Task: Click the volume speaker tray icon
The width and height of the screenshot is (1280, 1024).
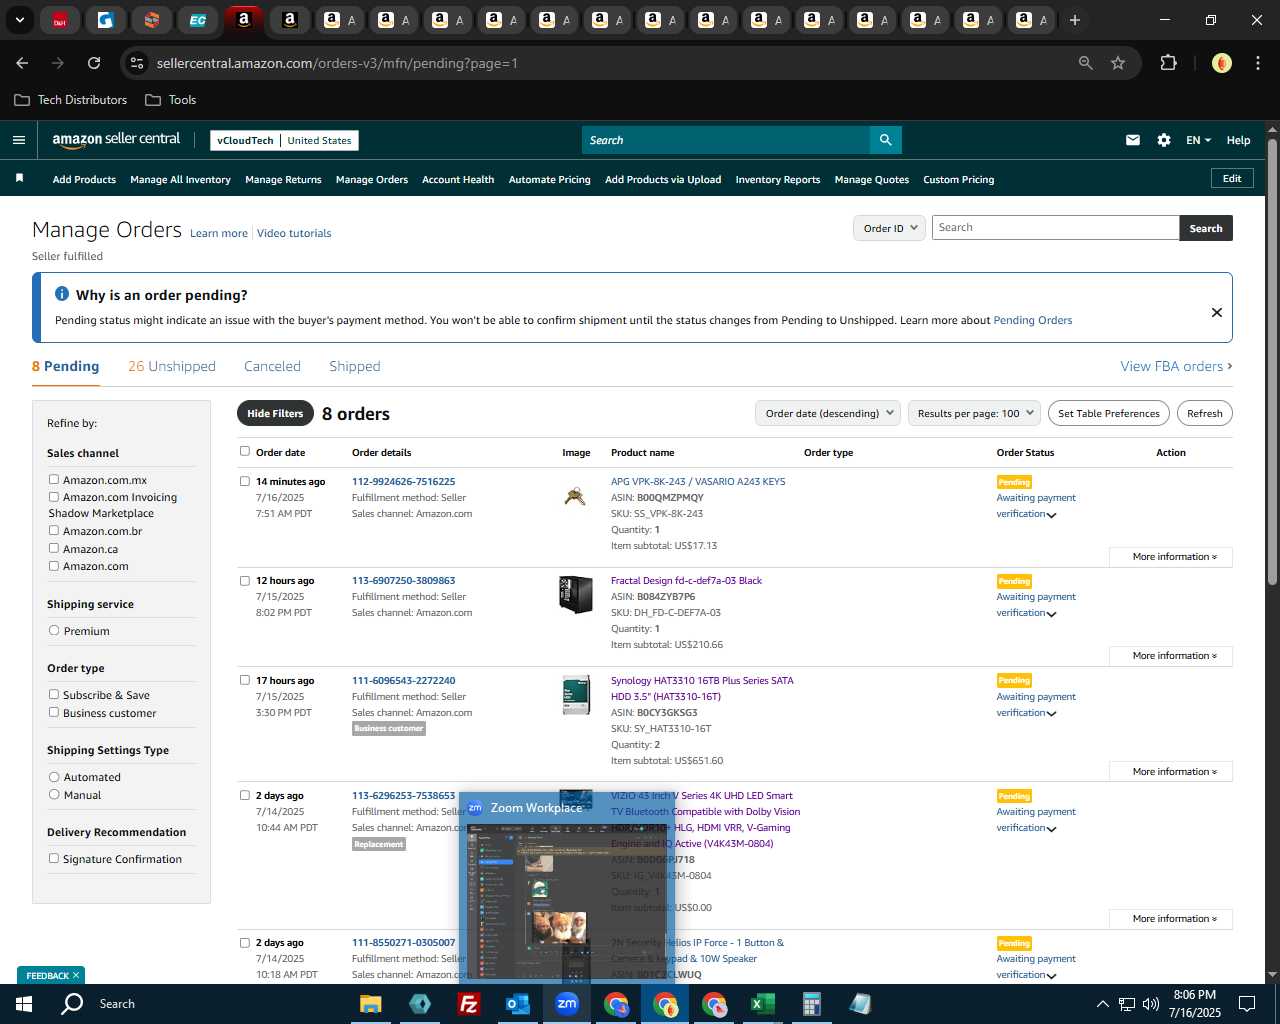Action: [1150, 1004]
